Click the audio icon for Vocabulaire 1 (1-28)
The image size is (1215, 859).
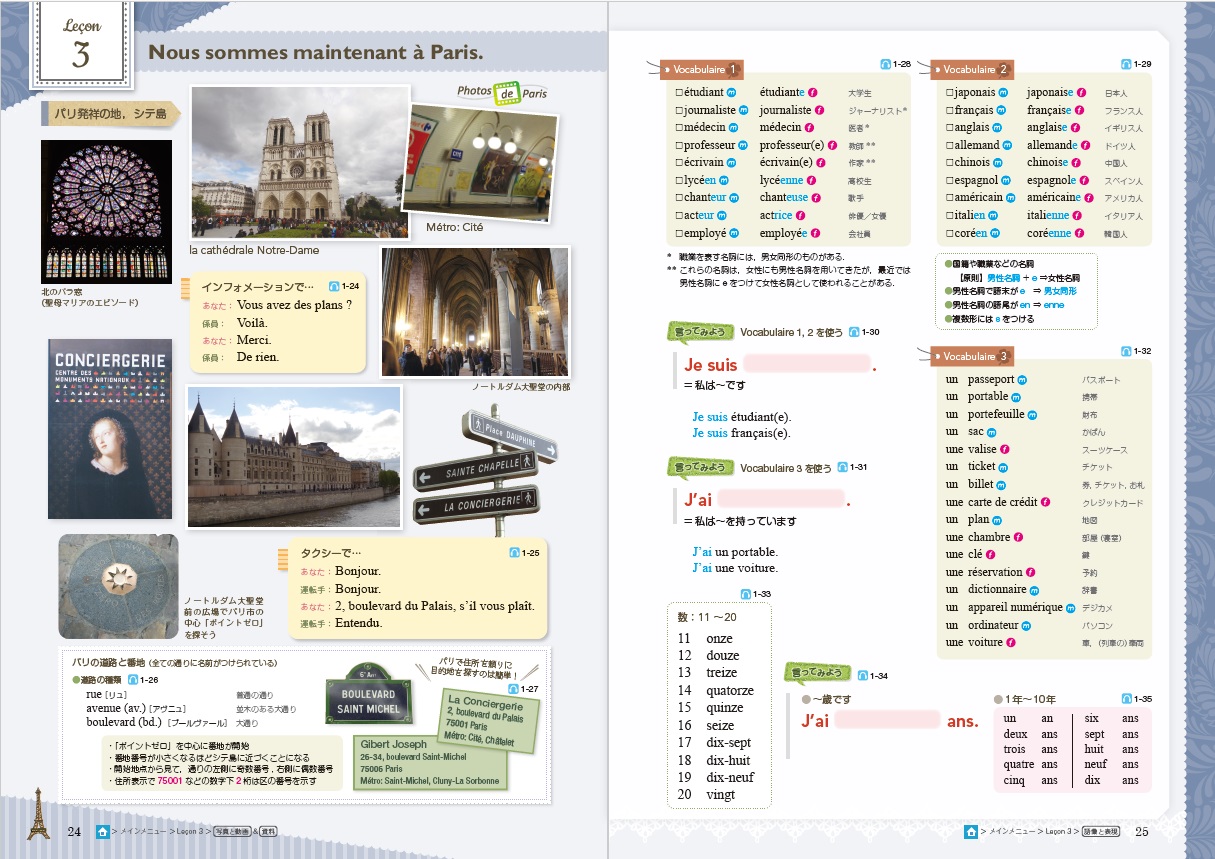point(886,64)
